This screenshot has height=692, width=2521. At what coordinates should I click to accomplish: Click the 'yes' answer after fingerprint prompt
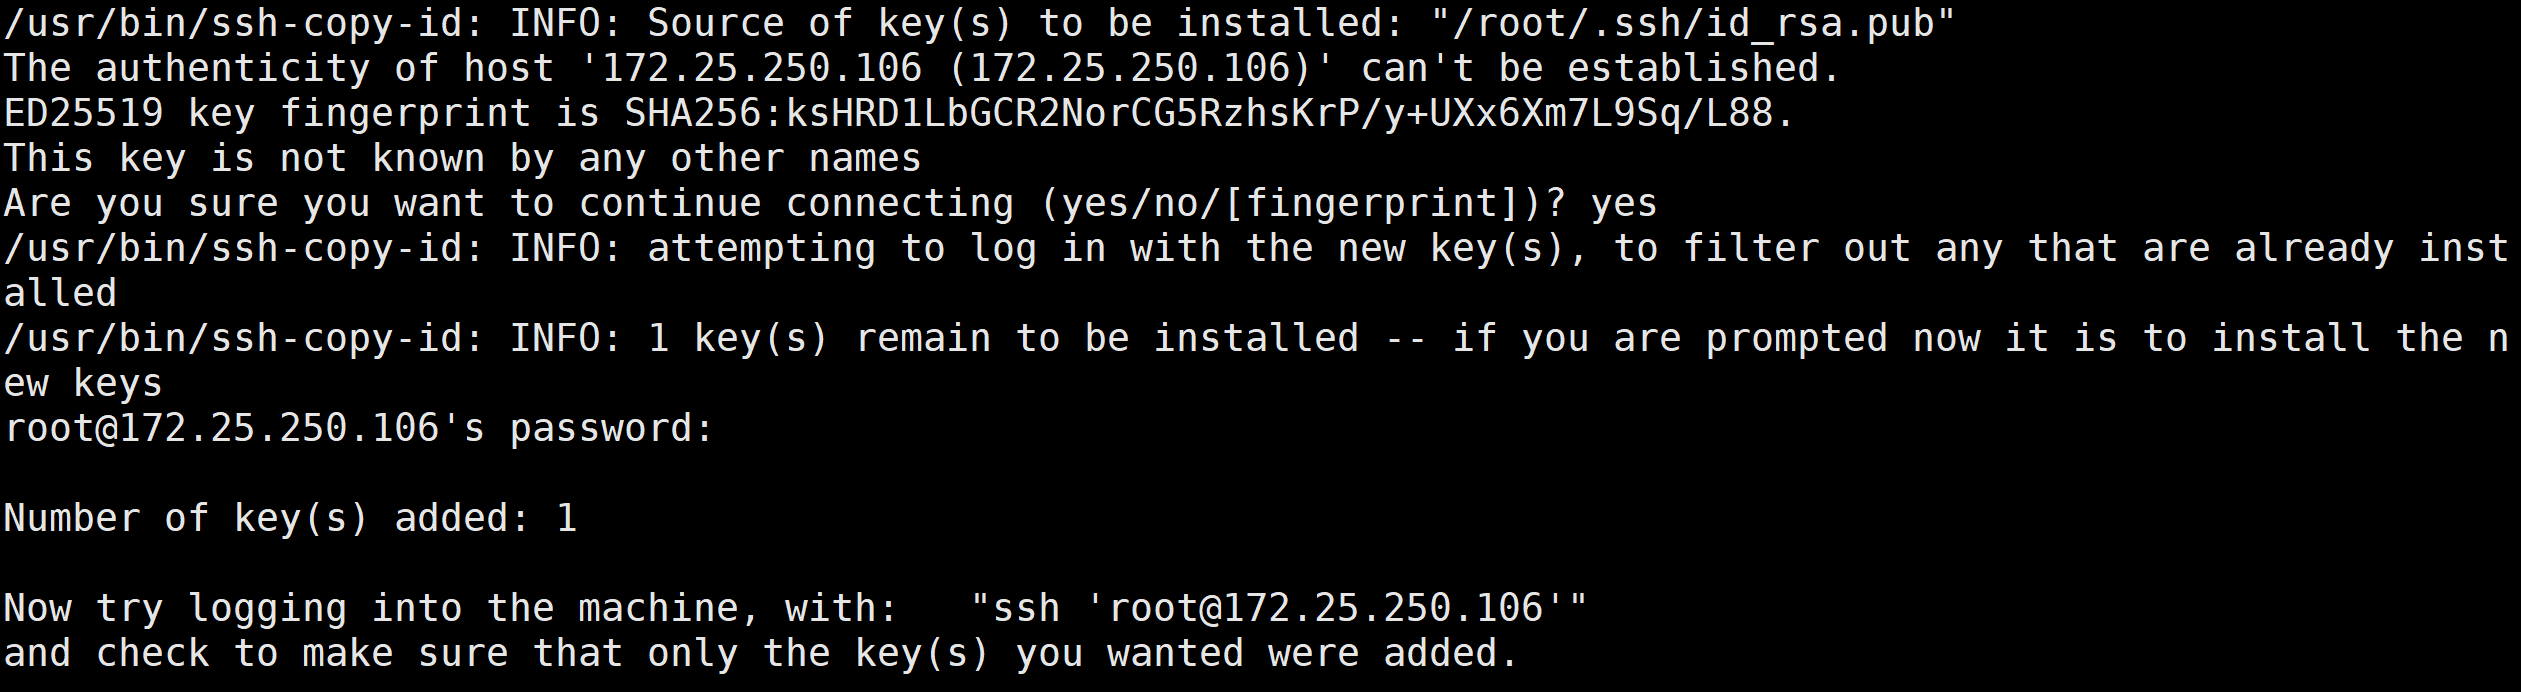(1624, 203)
